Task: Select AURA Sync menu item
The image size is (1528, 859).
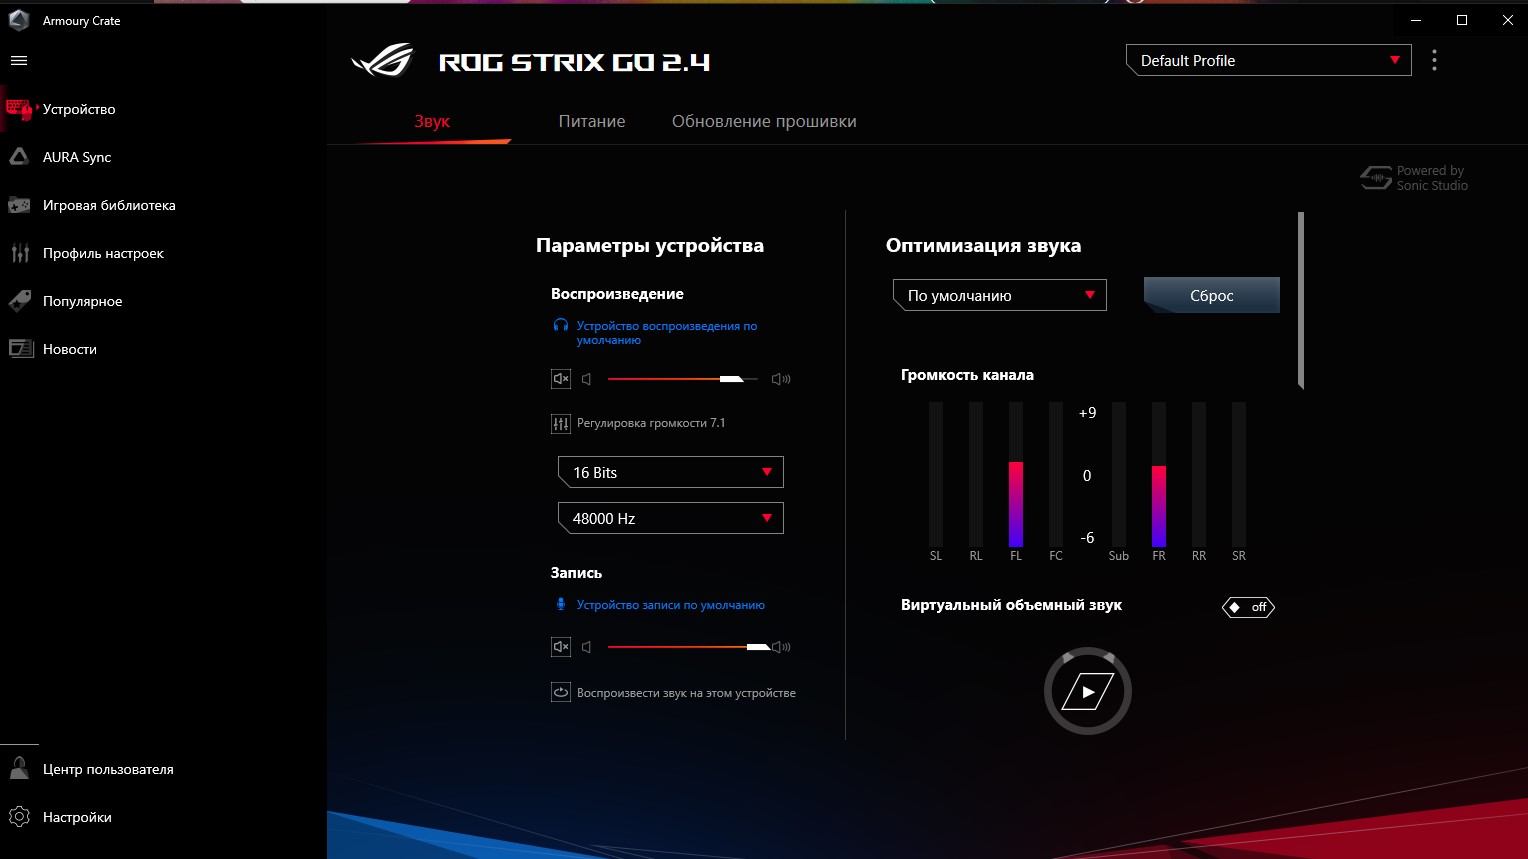Action: click(77, 157)
